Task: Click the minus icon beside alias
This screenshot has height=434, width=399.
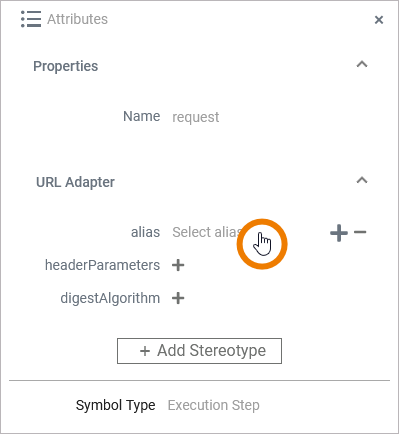Action: pyautogui.click(x=360, y=232)
